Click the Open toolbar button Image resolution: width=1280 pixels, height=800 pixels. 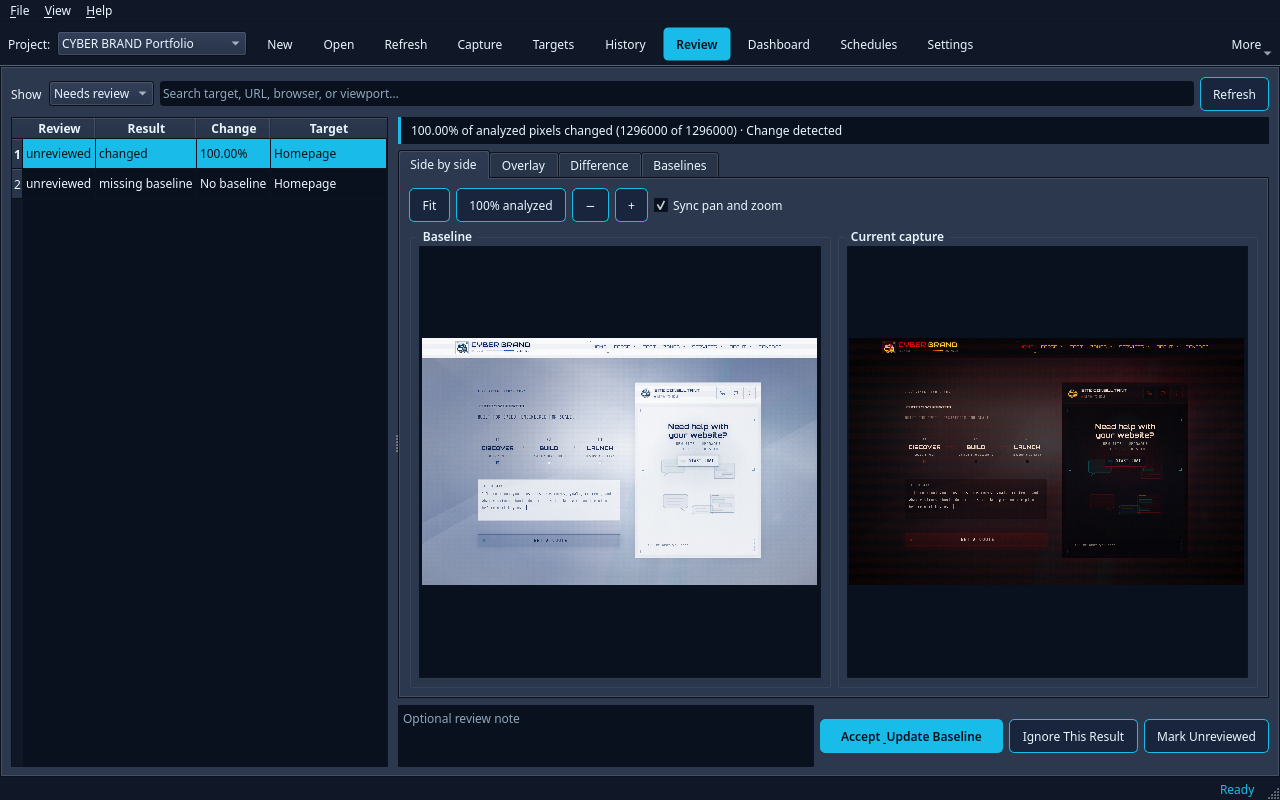point(339,44)
